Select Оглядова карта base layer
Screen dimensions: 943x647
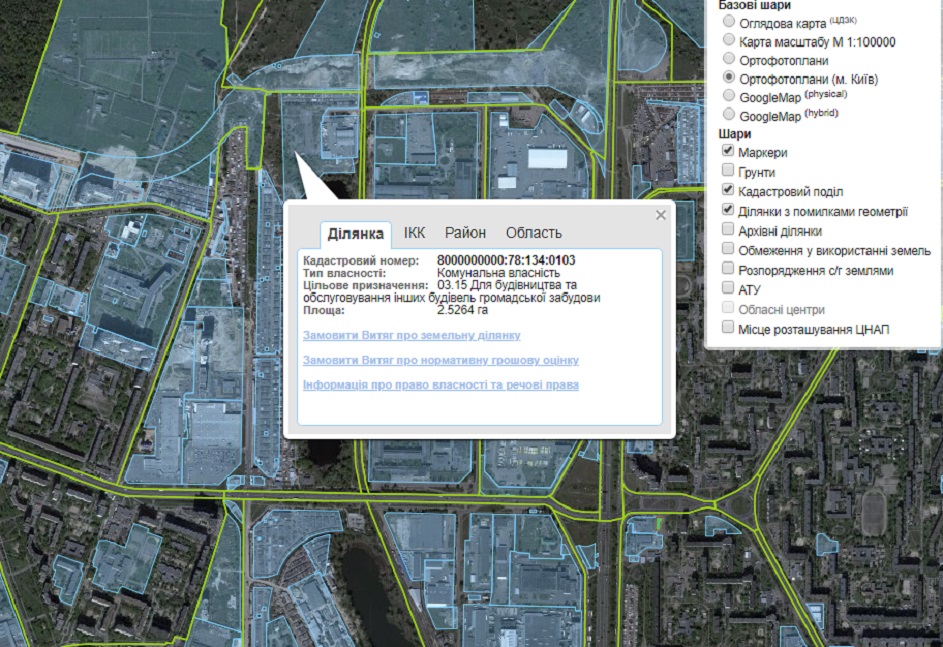[x=729, y=22]
